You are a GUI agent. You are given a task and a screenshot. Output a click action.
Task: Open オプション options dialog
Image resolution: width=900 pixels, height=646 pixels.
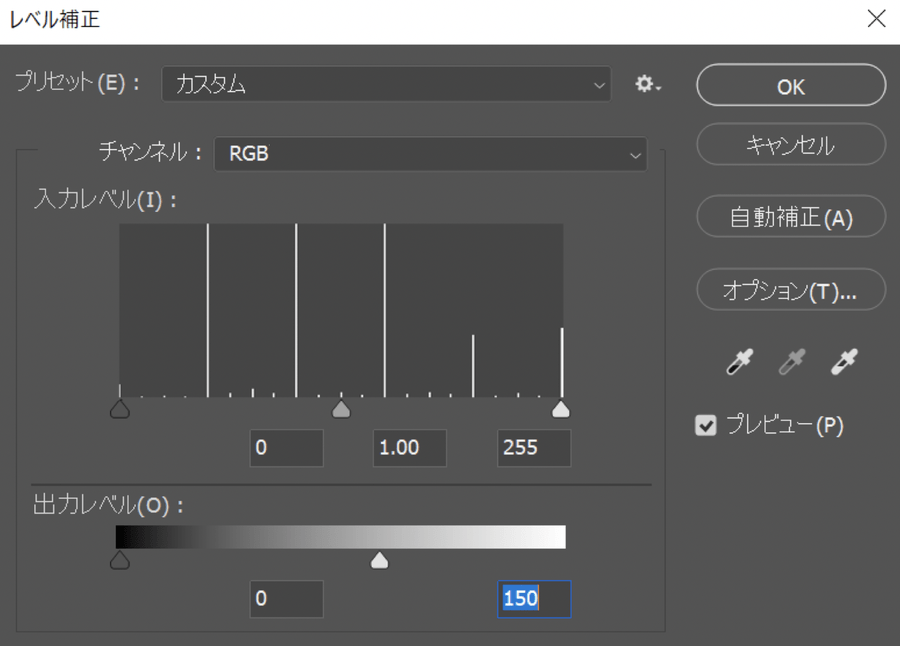(x=790, y=290)
